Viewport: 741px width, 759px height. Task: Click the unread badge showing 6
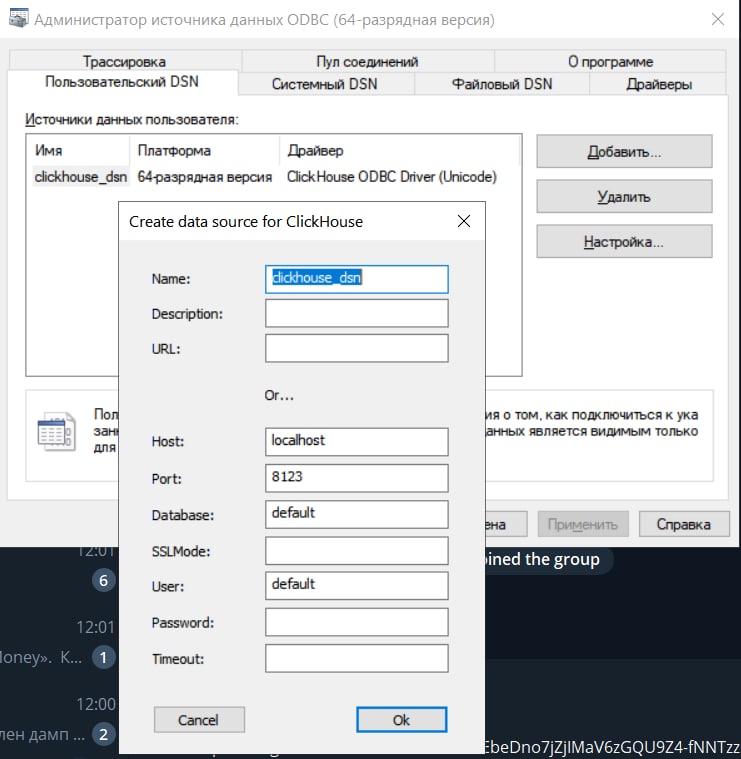103,580
